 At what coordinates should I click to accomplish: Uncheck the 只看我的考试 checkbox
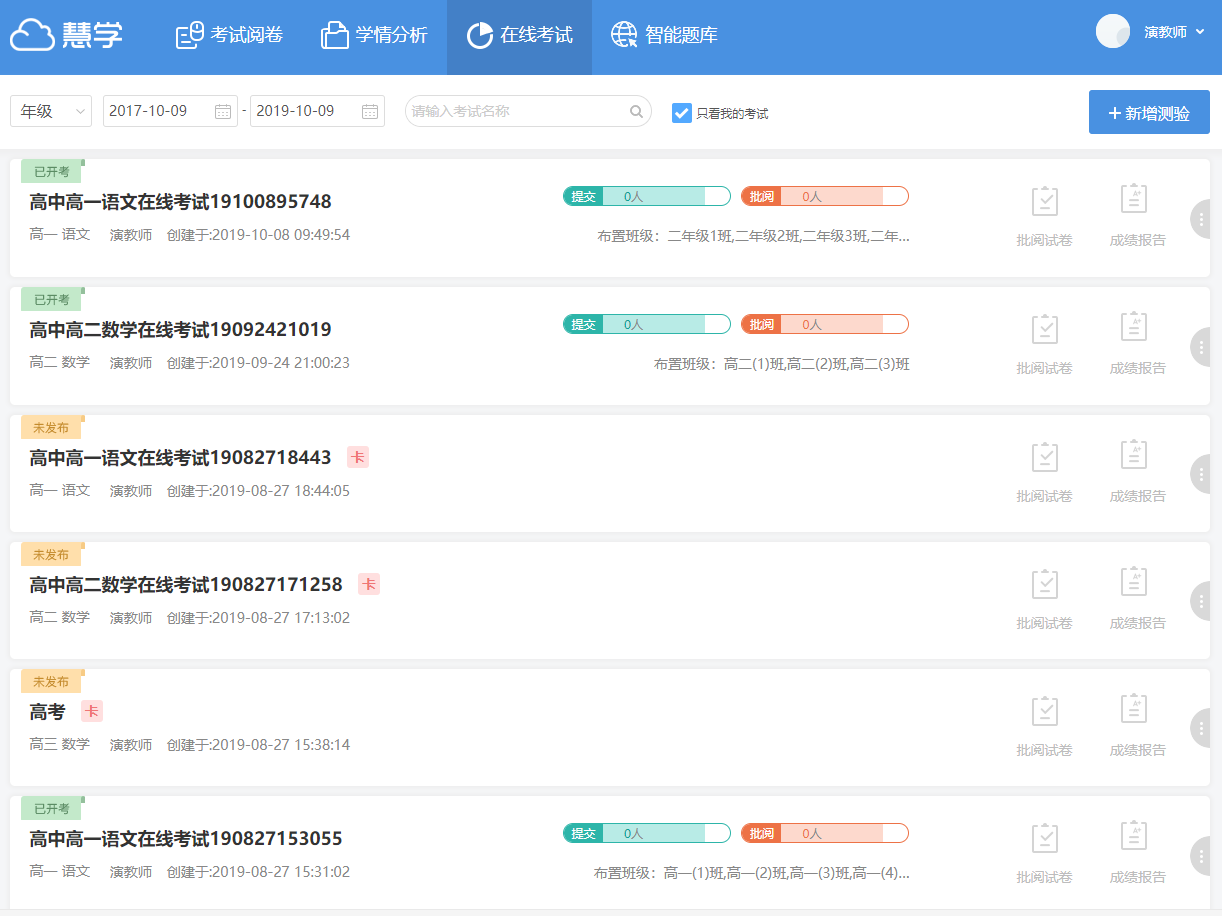coord(682,113)
